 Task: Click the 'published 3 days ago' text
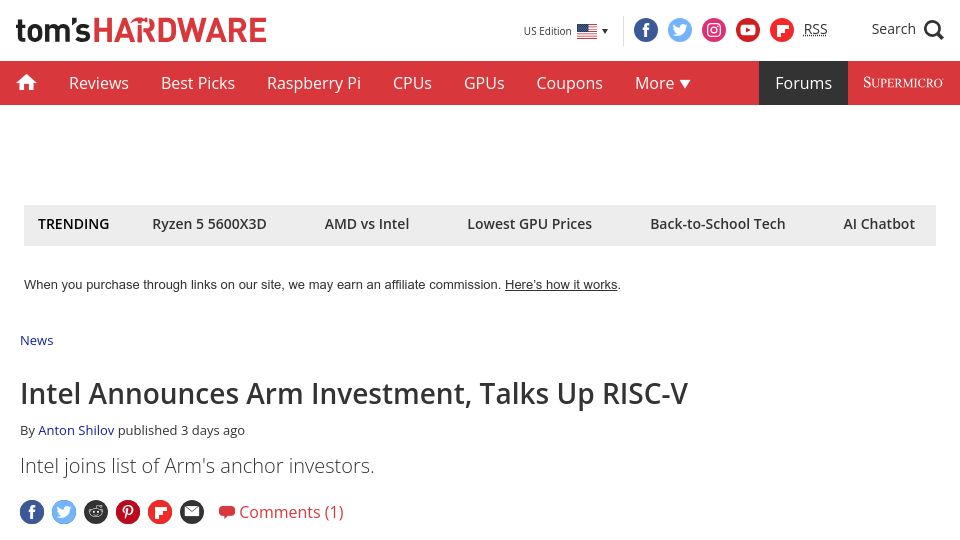click(x=181, y=430)
